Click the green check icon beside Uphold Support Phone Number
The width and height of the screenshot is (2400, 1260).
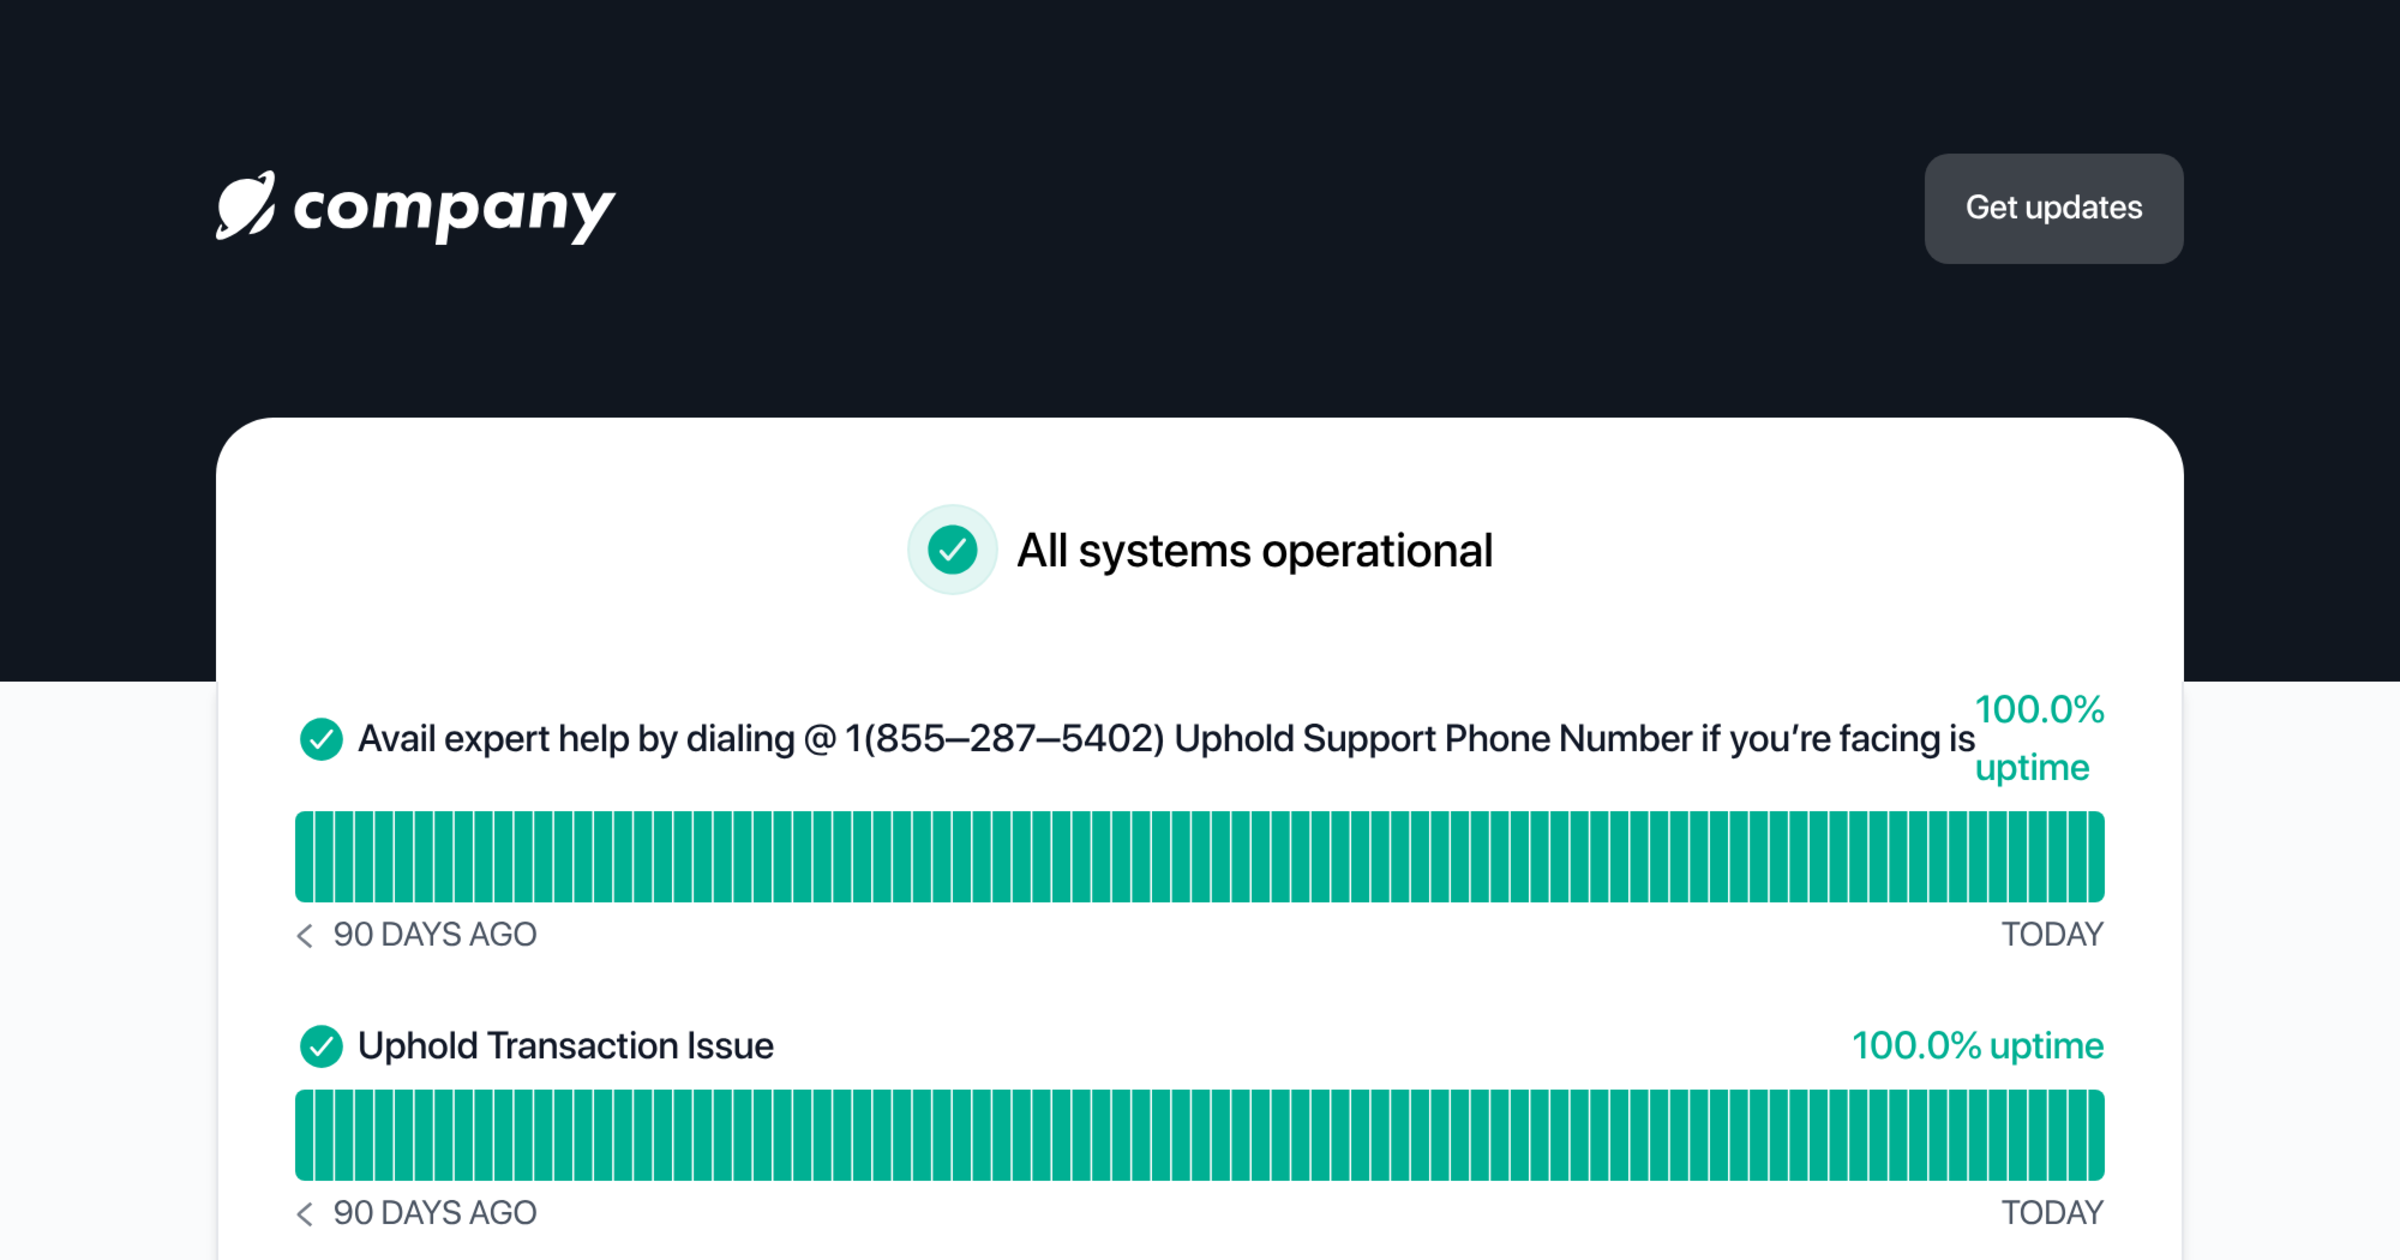click(x=321, y=740)
